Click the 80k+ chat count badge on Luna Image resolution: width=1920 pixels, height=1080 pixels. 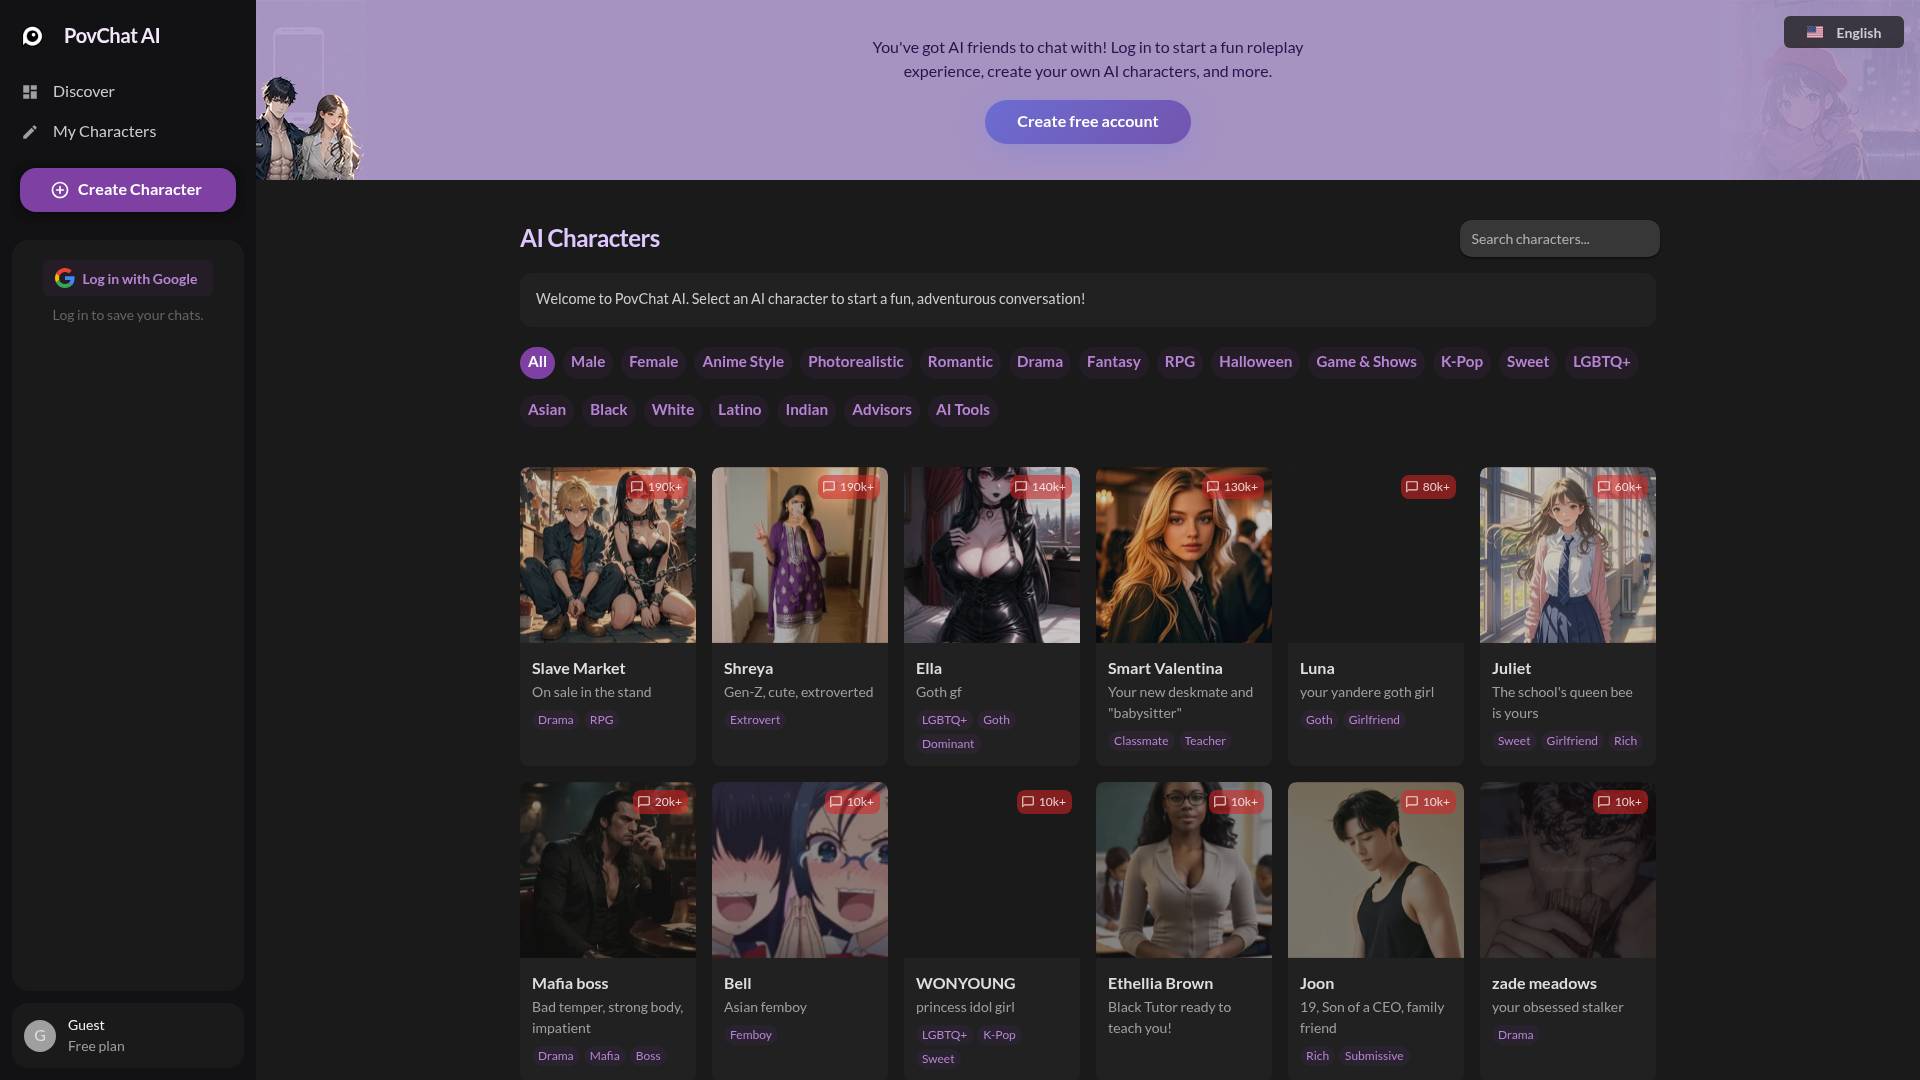[1428, 487]
